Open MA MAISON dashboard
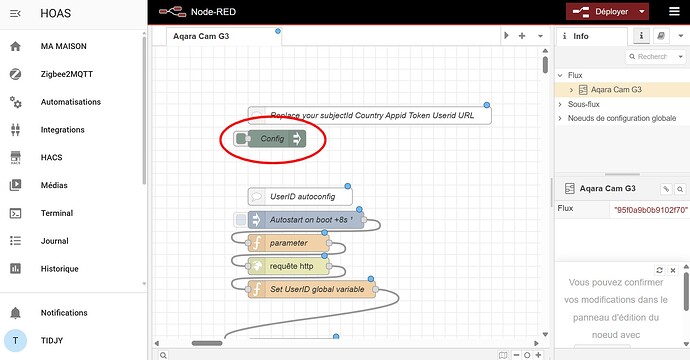 tap(64, 46)
